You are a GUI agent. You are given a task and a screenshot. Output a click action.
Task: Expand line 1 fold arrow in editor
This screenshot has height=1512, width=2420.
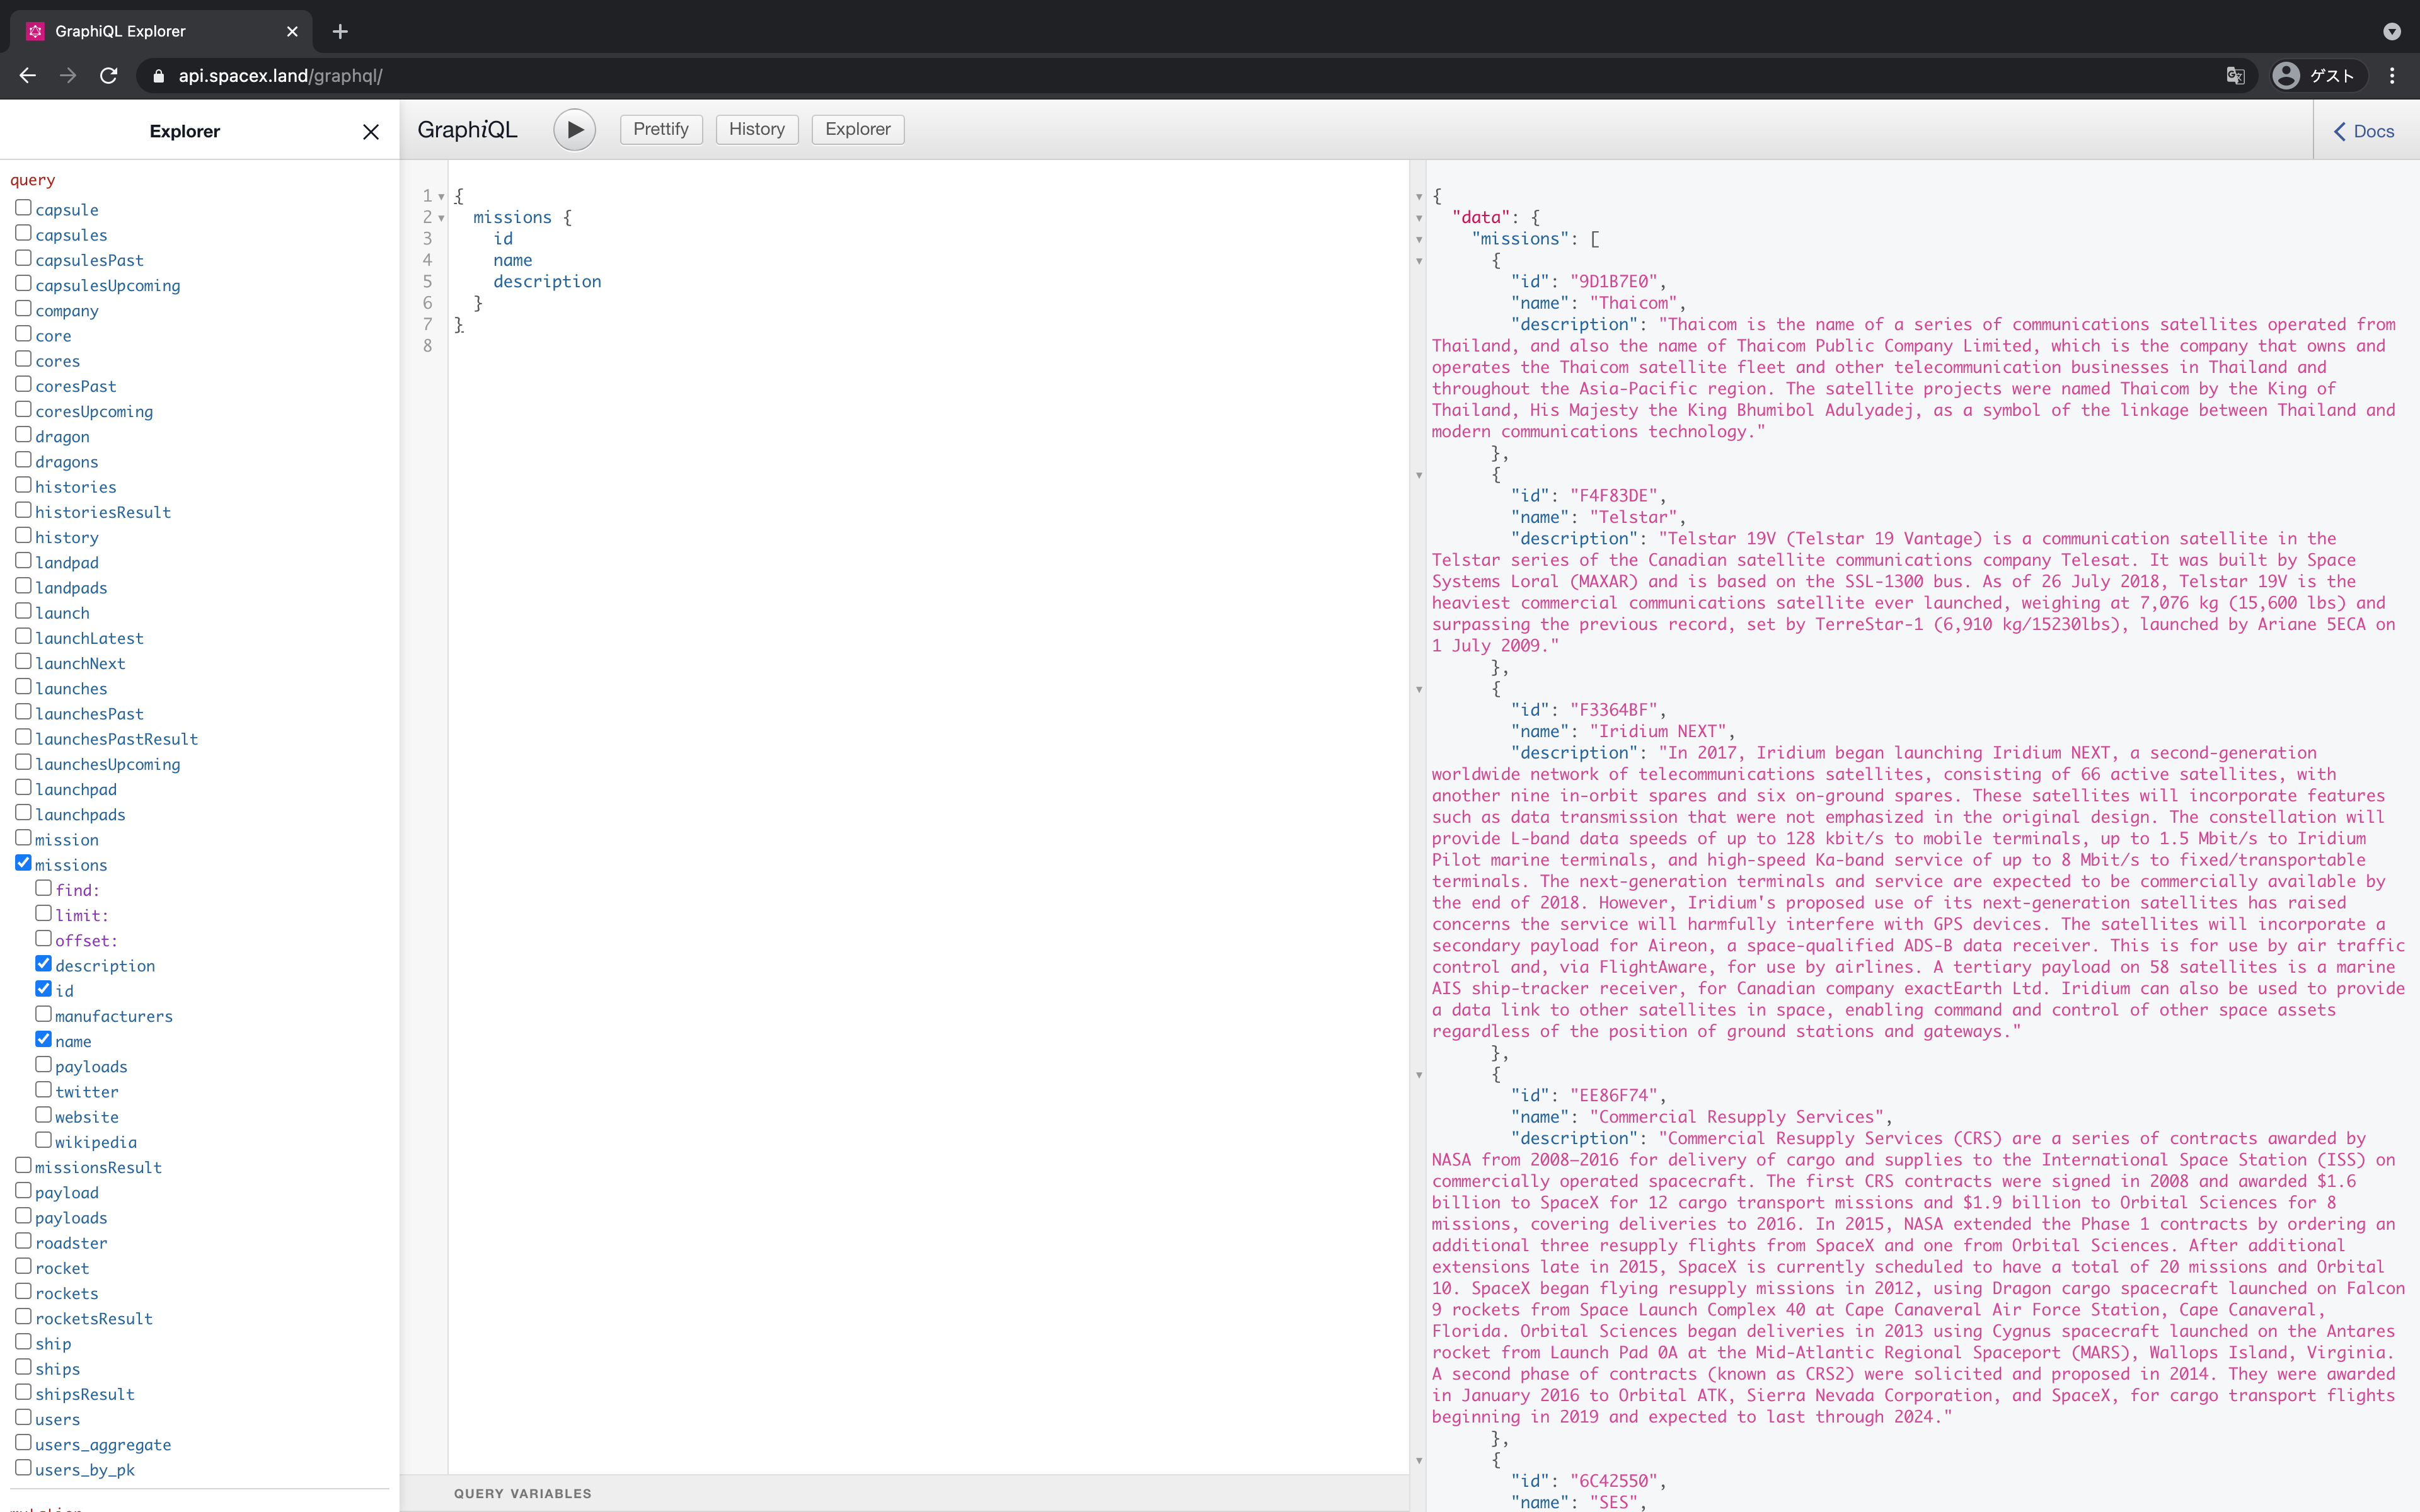[443, 196]
